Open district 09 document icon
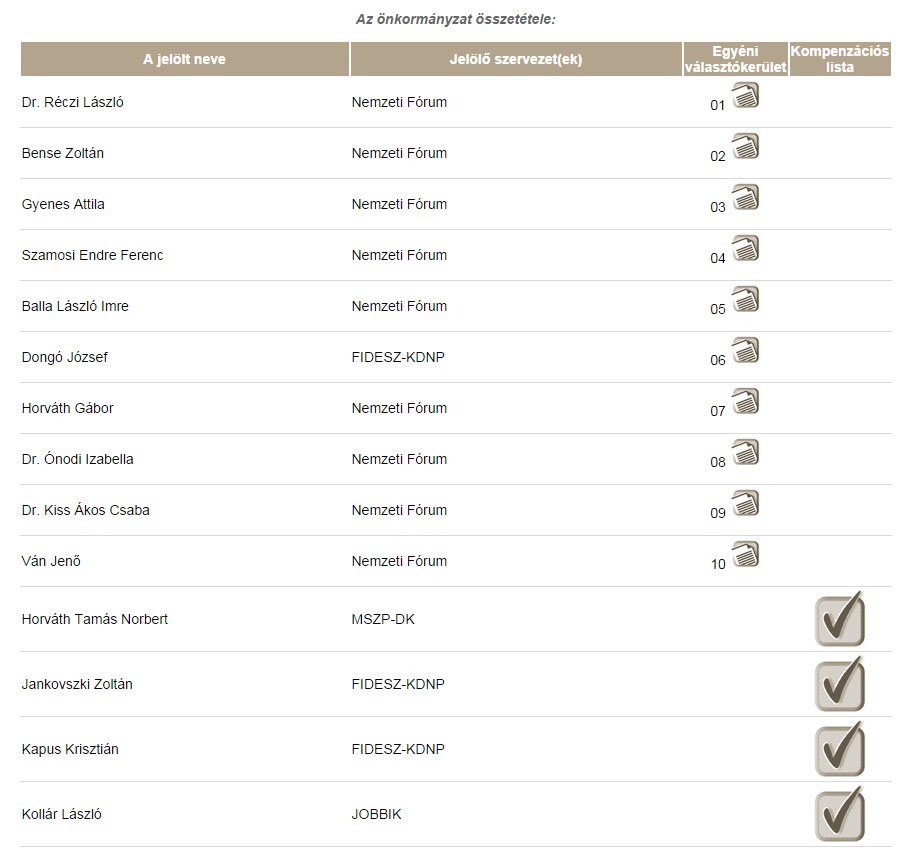The image size is (909, 864). click(x=746, y=504)
